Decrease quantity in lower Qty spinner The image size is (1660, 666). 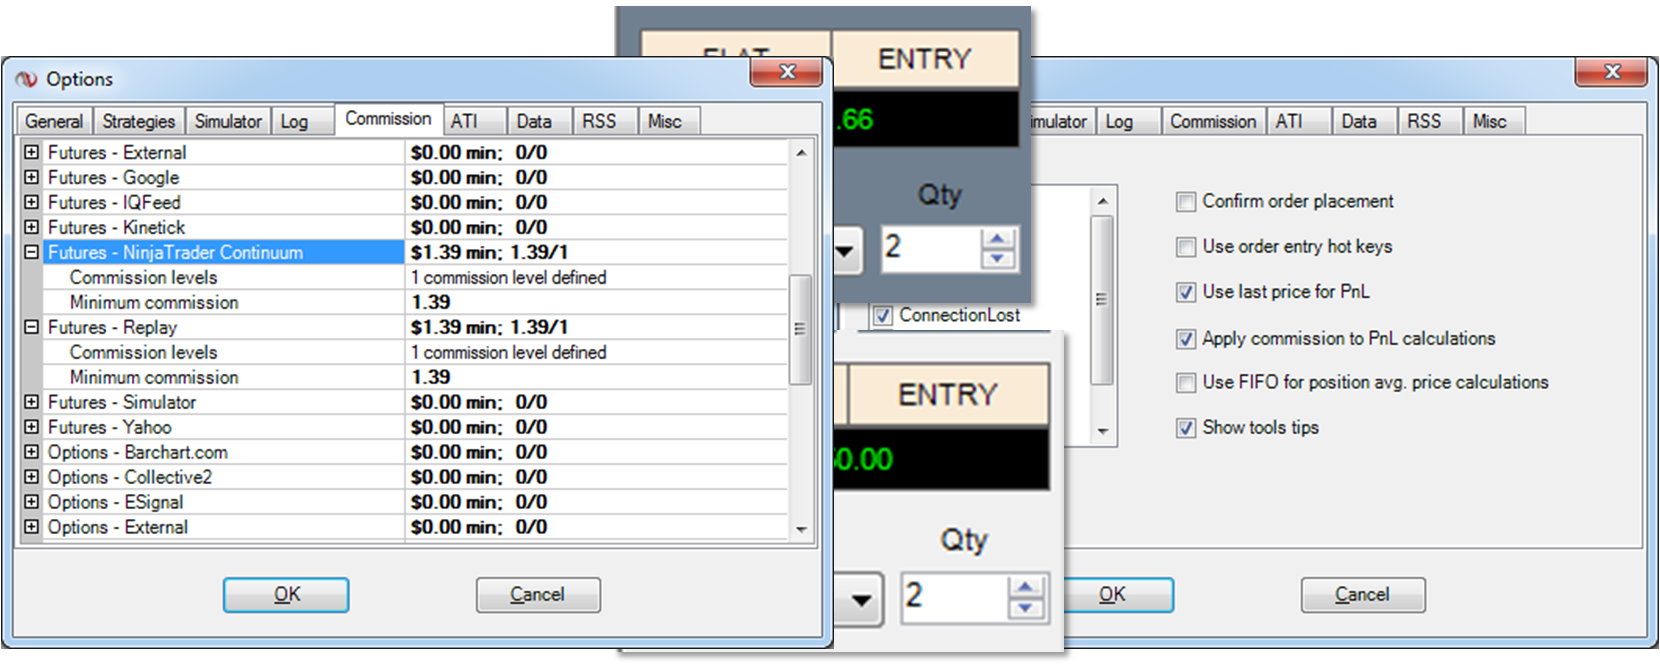pos(1025,608)
